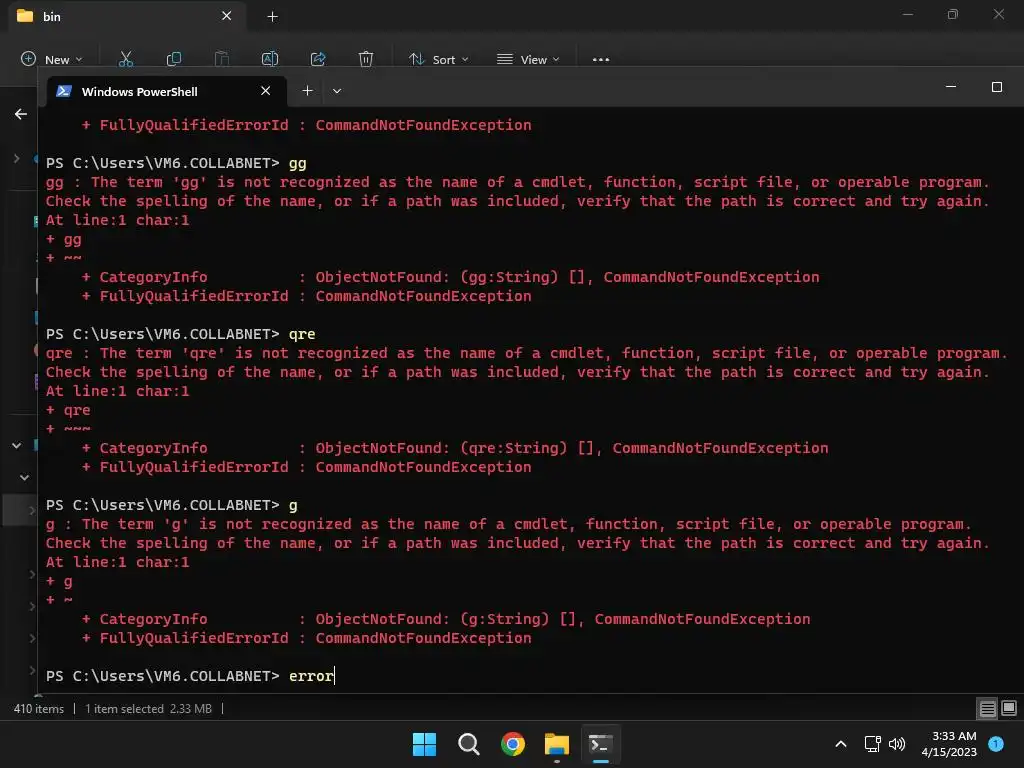Viewport: 1024px width, 768px height.
Task: Close the Windows PowerShell tab
Action: [x=266, y=91]
